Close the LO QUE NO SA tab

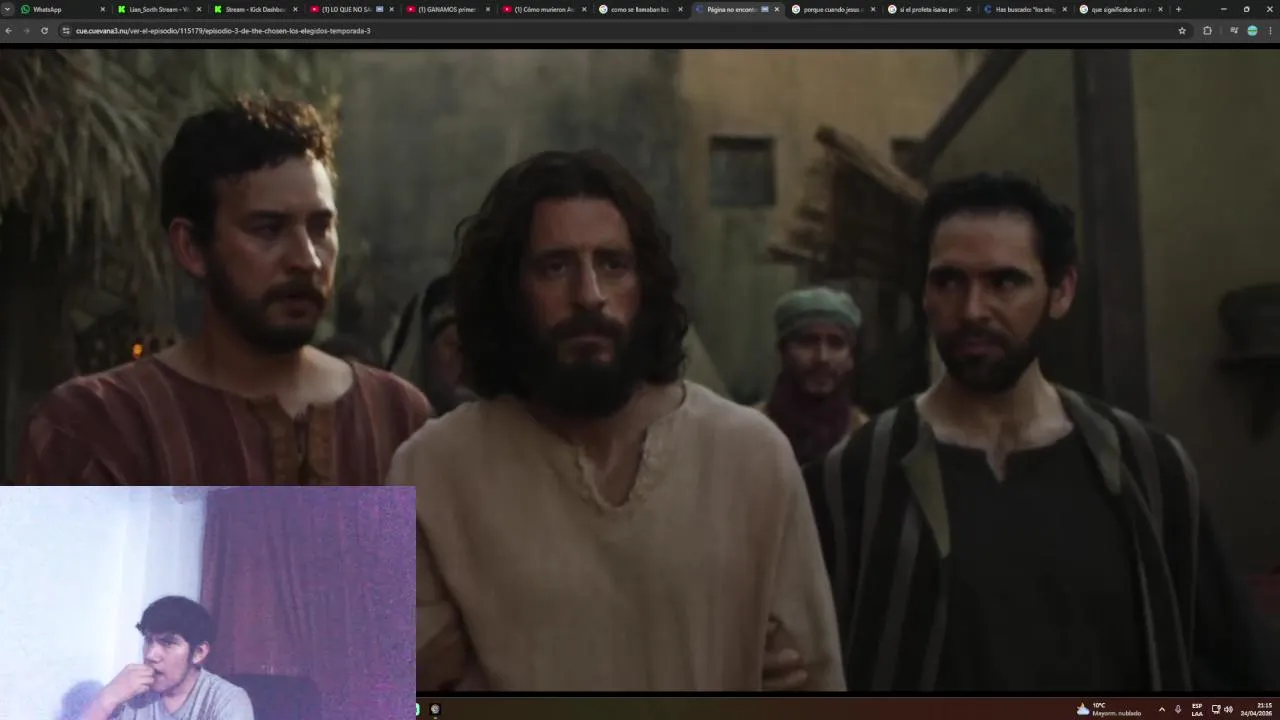tap(391, 9)
